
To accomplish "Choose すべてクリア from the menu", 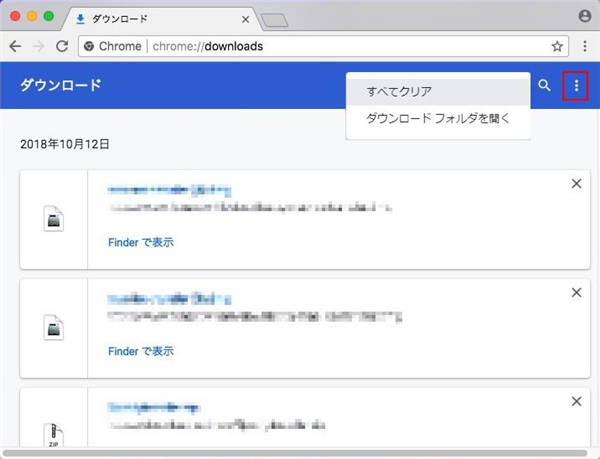I will (438, 92).
